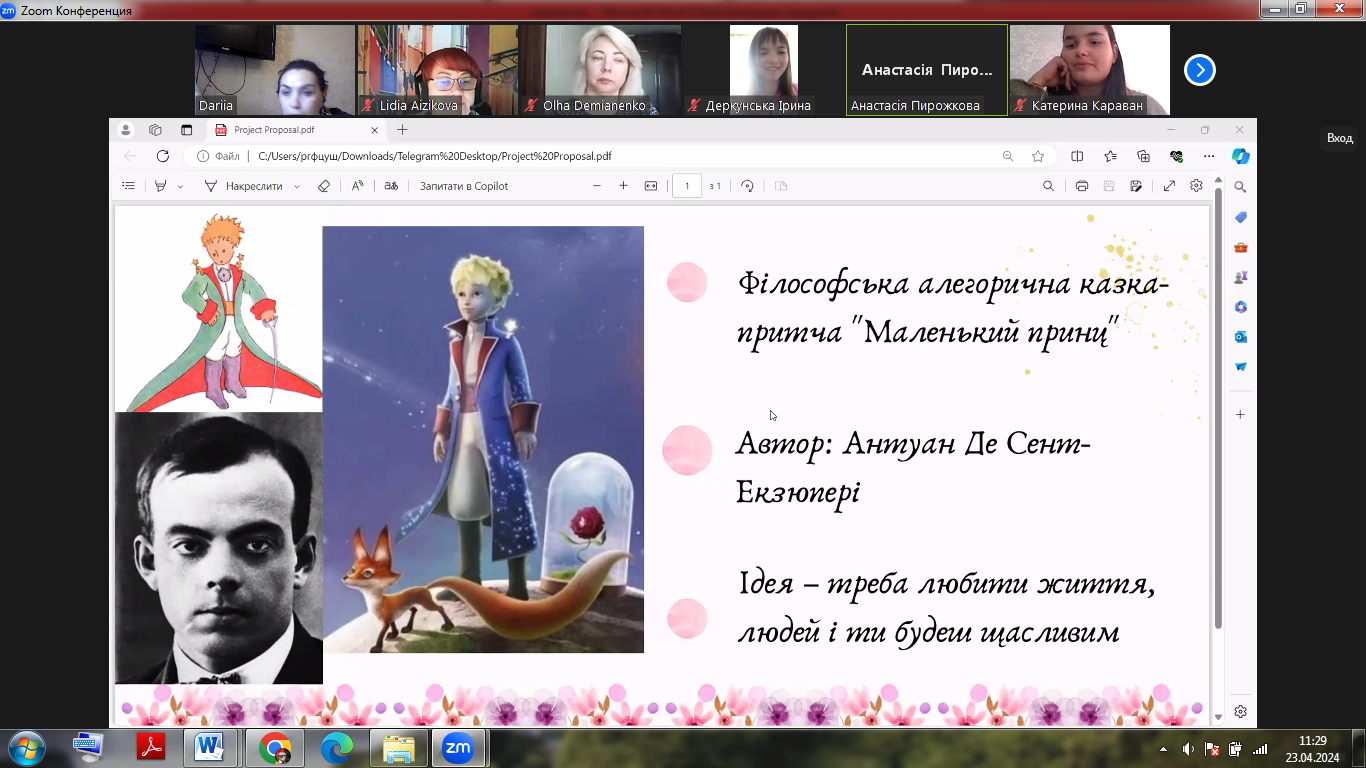Expand the Накреслити pen options arrow
Screen dimensions: 1366x768
[297, 186]
